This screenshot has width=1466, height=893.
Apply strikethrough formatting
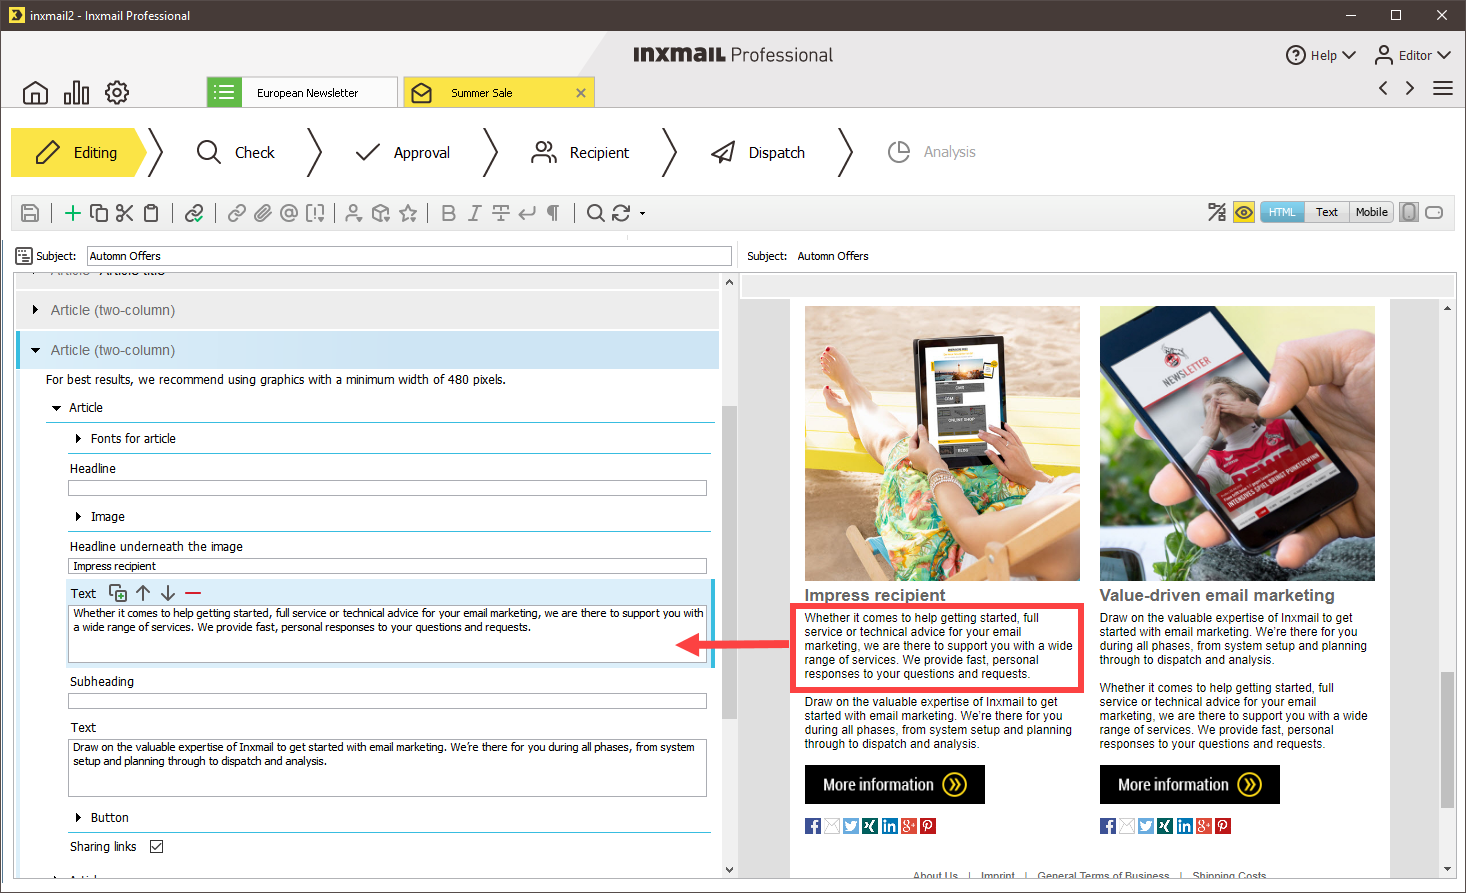501,213
